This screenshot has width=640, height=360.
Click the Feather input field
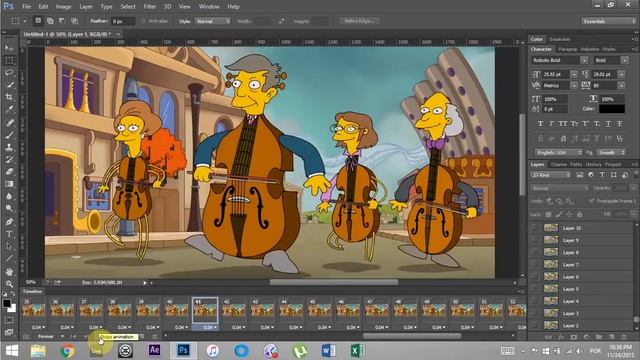[x=123, y=21]
